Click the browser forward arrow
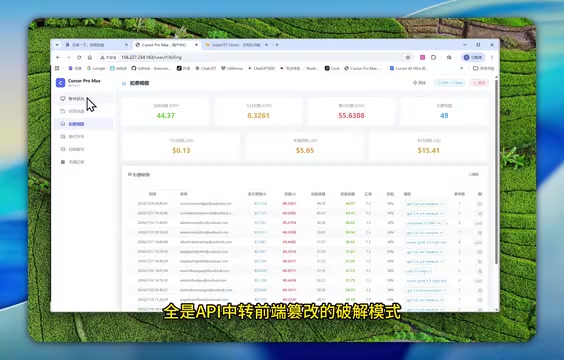The image size is (564, 360). tap(68, 57)
